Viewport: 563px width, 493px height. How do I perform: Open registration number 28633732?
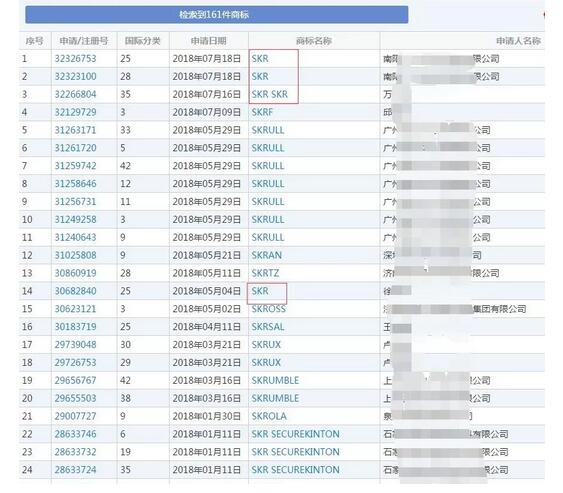point(75,452)
